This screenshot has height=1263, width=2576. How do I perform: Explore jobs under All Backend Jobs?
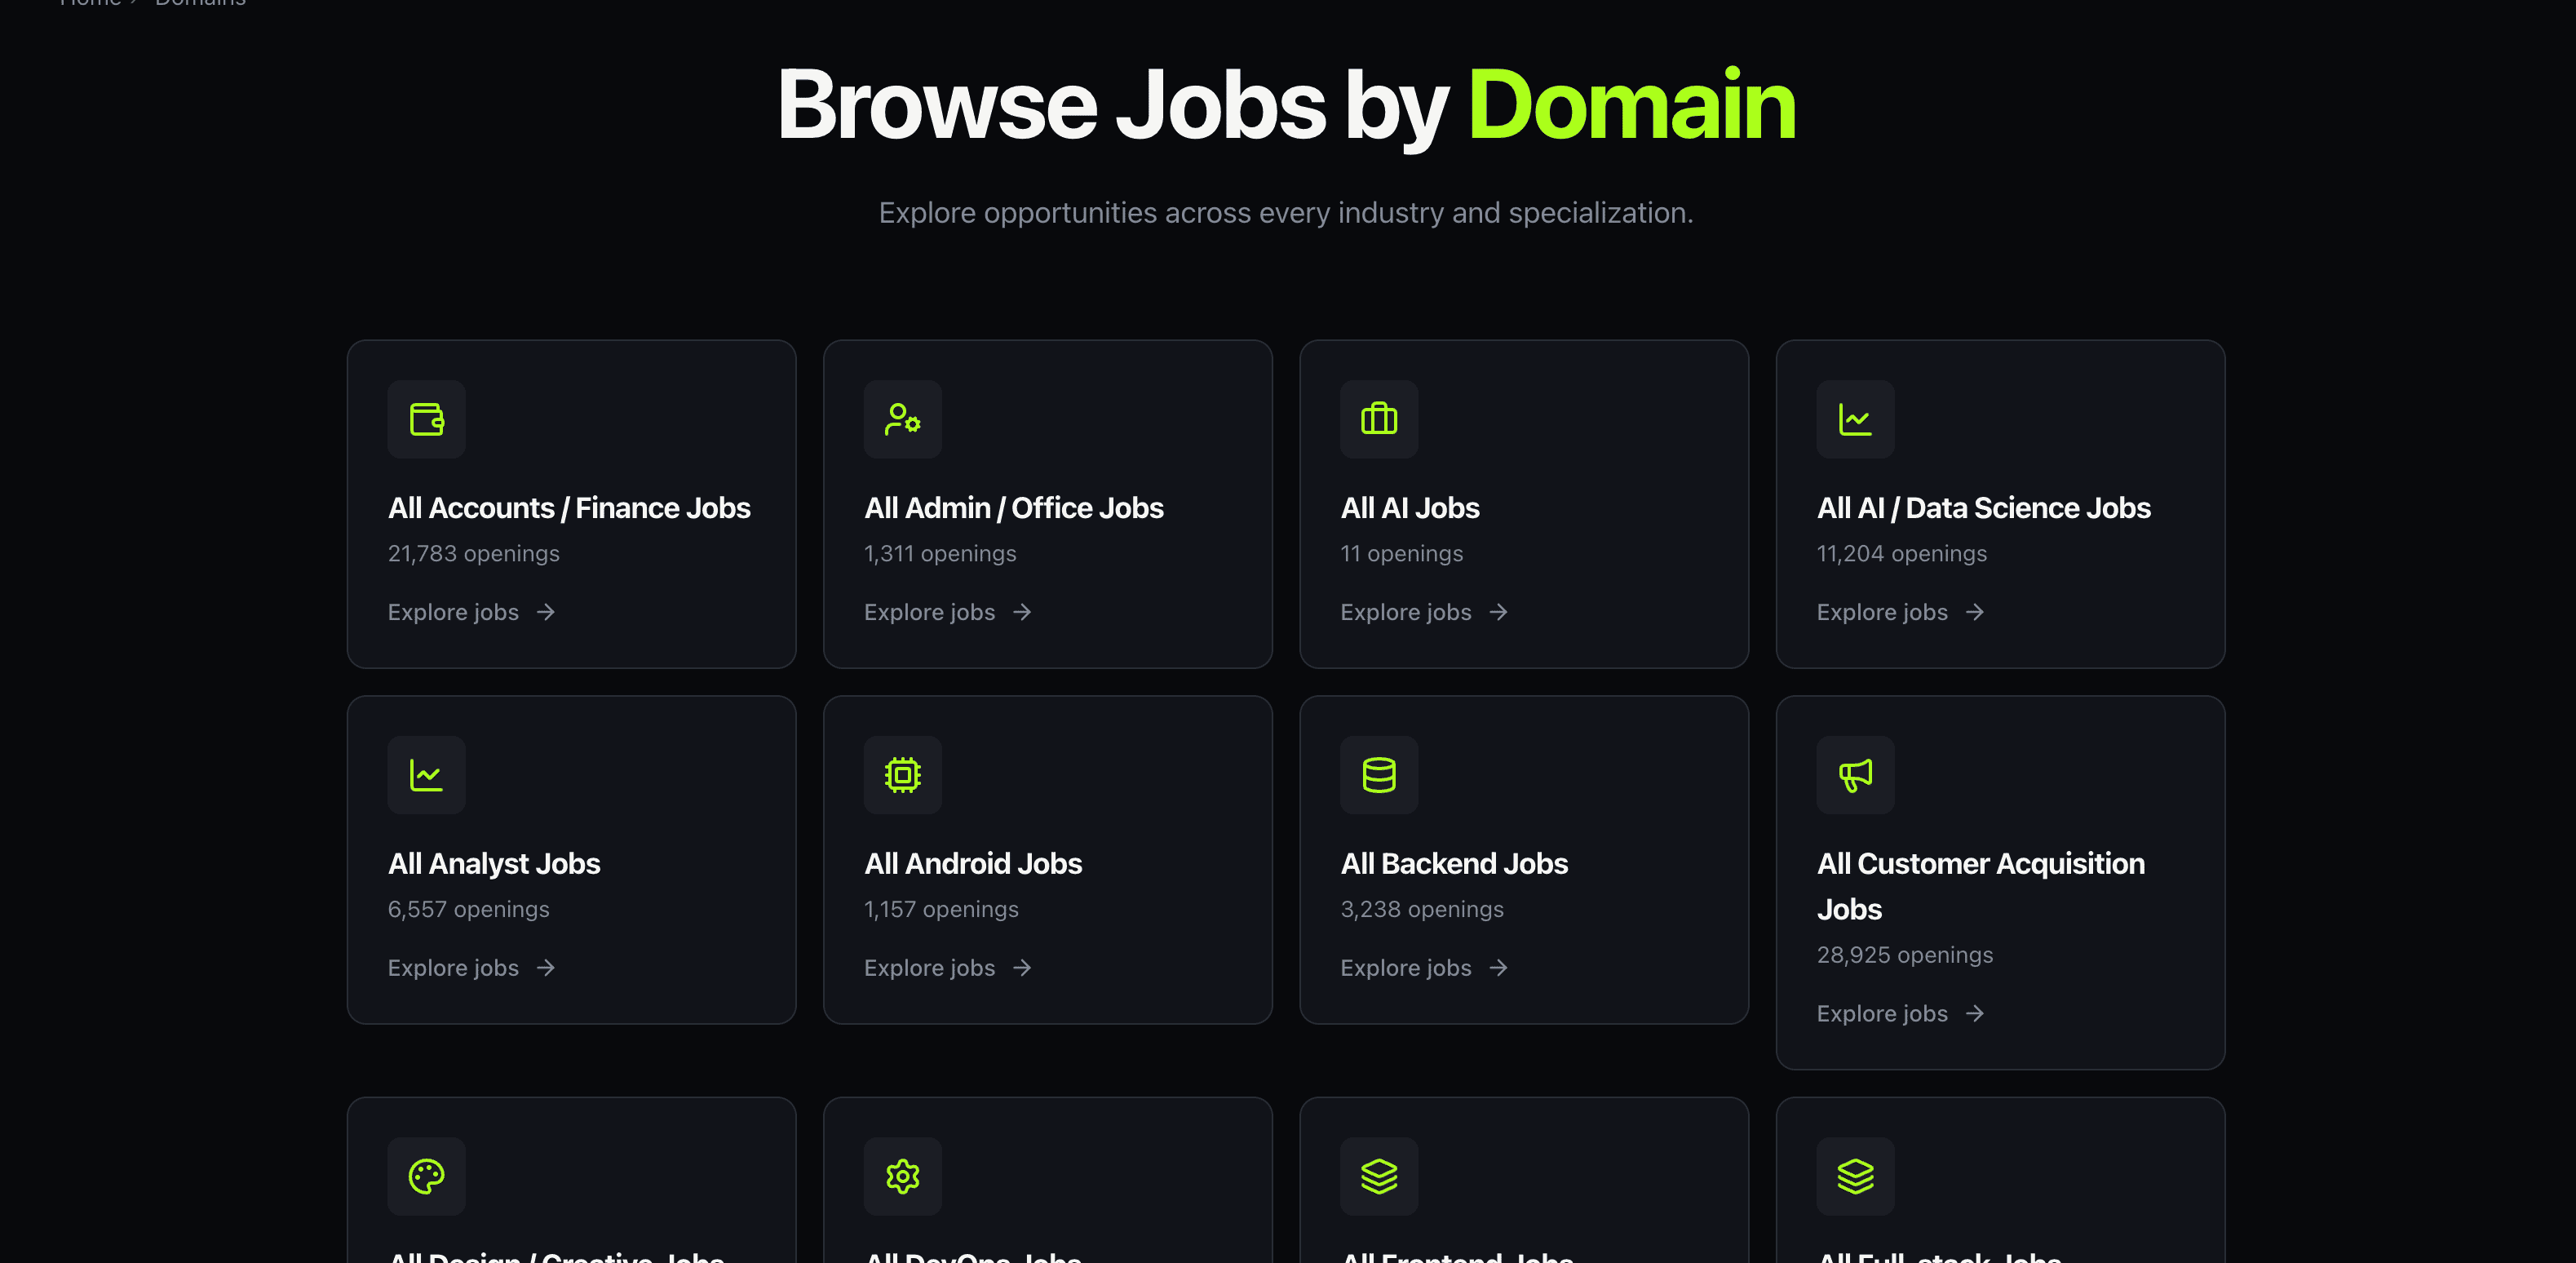(x=1424, y=968)
